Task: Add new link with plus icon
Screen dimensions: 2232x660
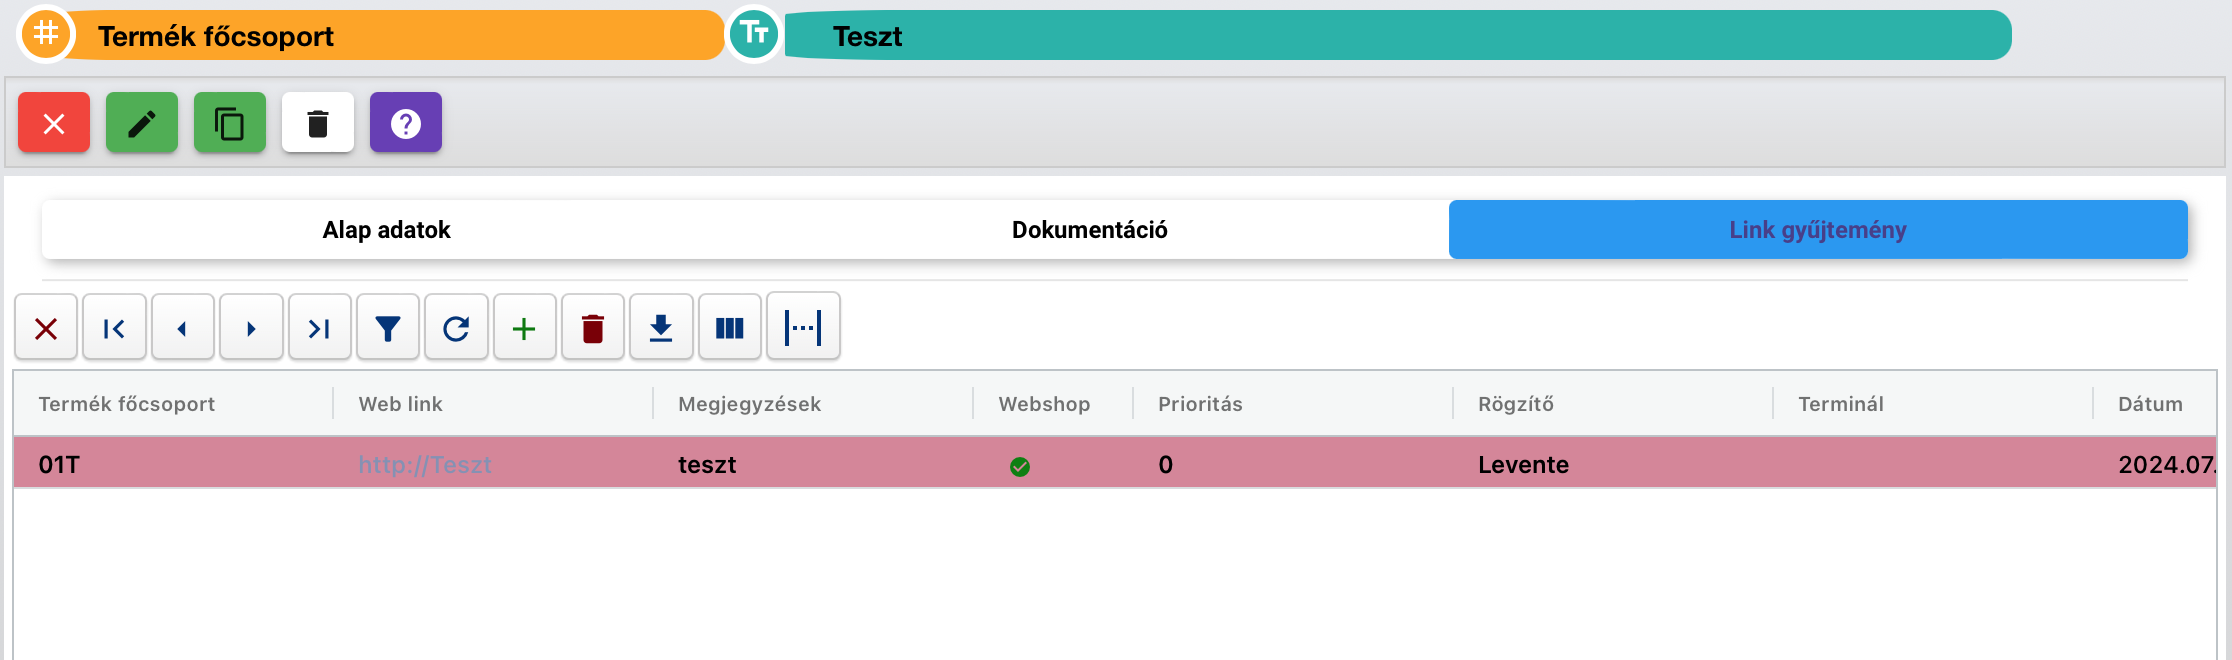Action: (x=524, y=327)
